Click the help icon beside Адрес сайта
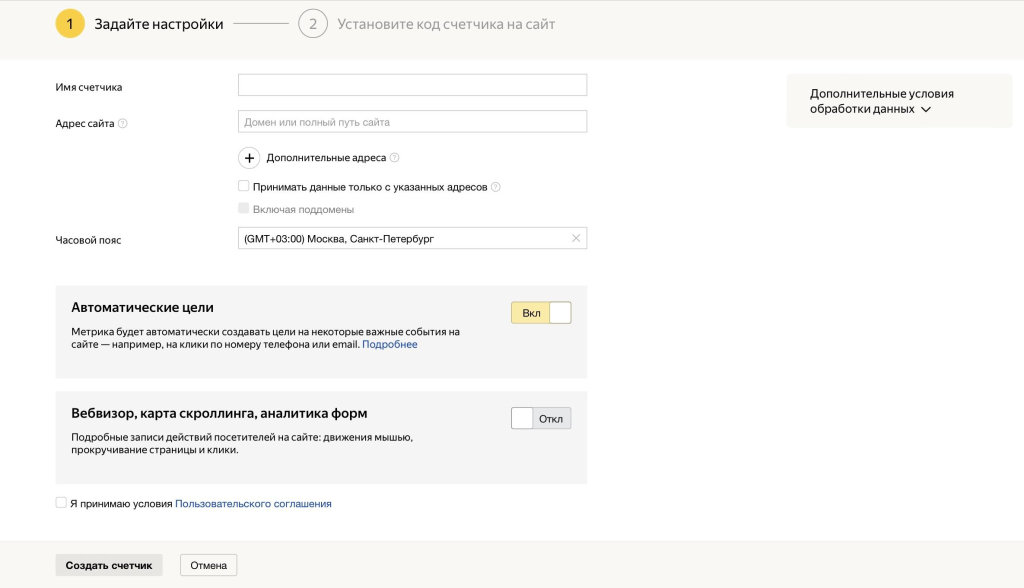The image size is (1024, 588). [123, 124]
